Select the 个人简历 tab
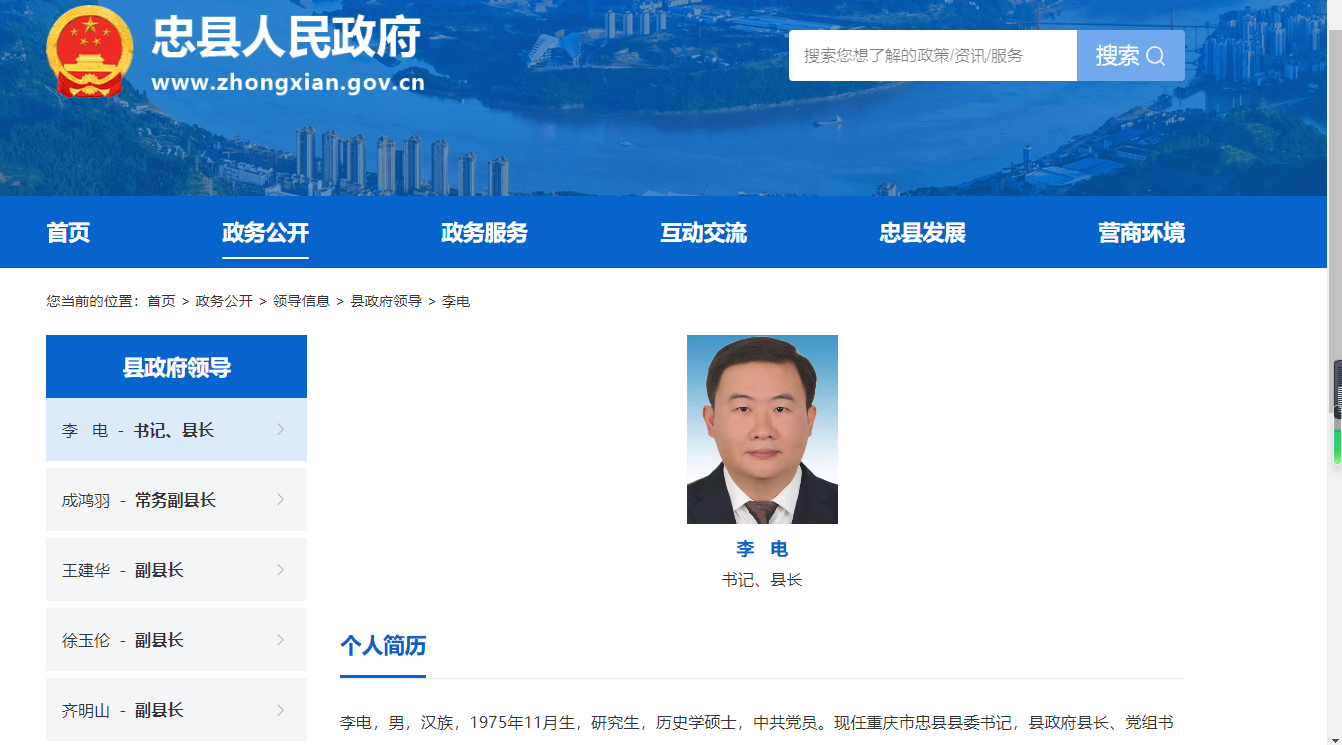Image resolution: width=1342 pixels, height=745 pixels. pos(382,647)
